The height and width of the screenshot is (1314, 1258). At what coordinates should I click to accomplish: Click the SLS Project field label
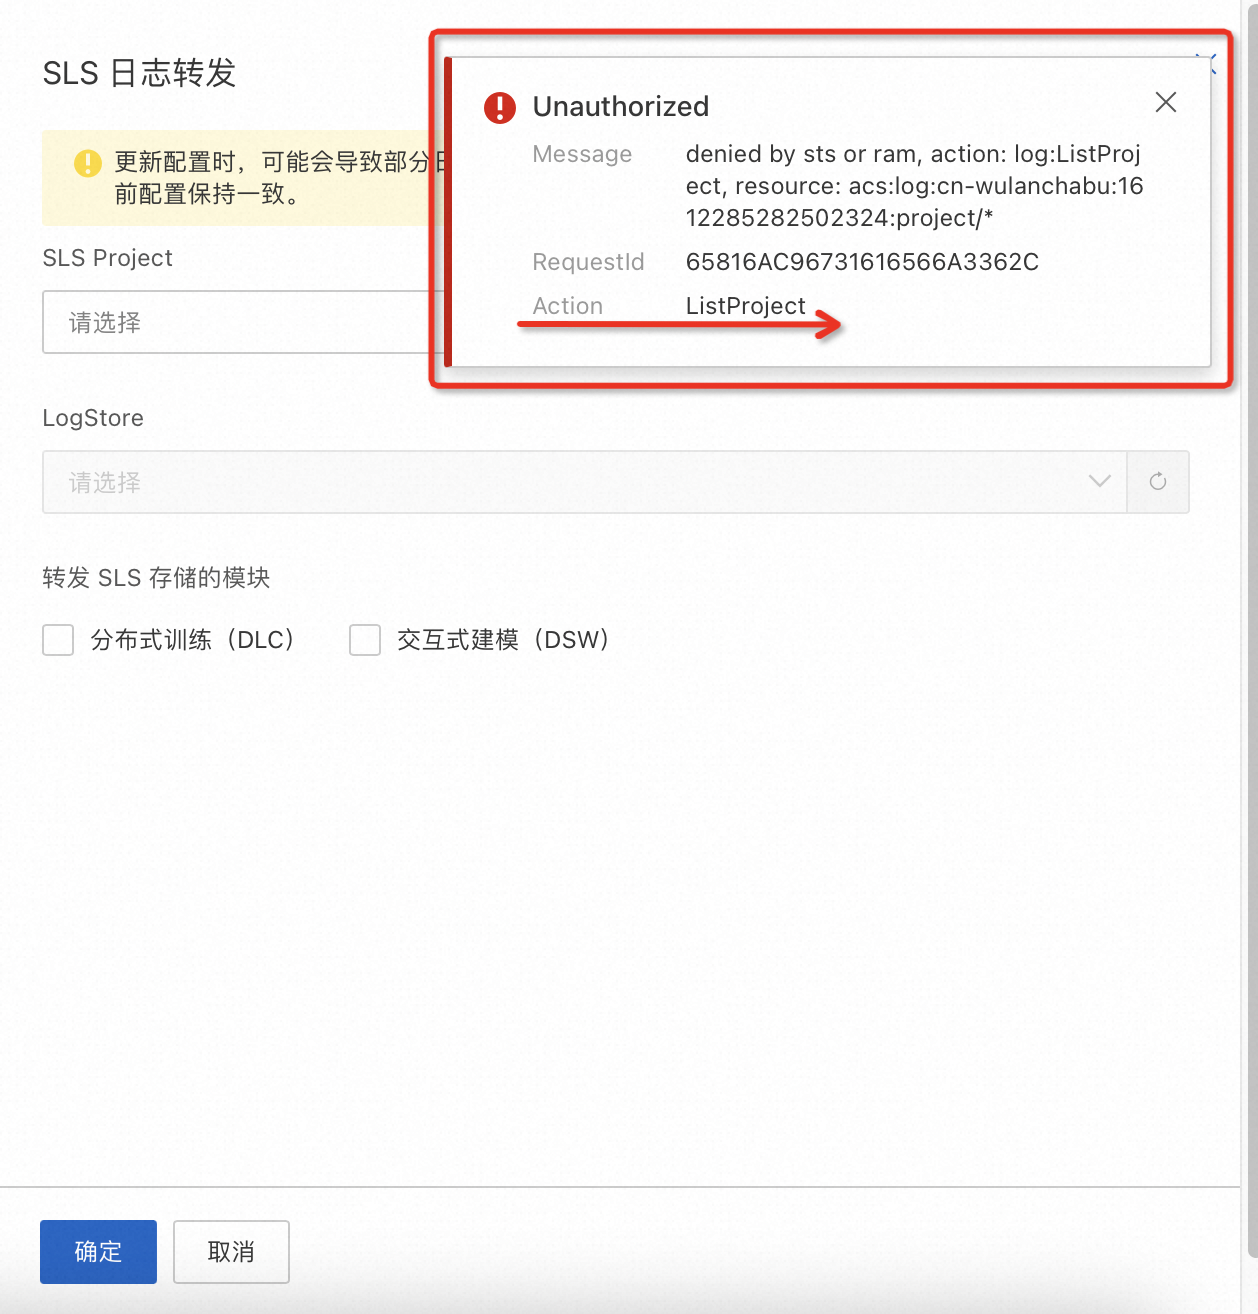(x=107, y=258)
